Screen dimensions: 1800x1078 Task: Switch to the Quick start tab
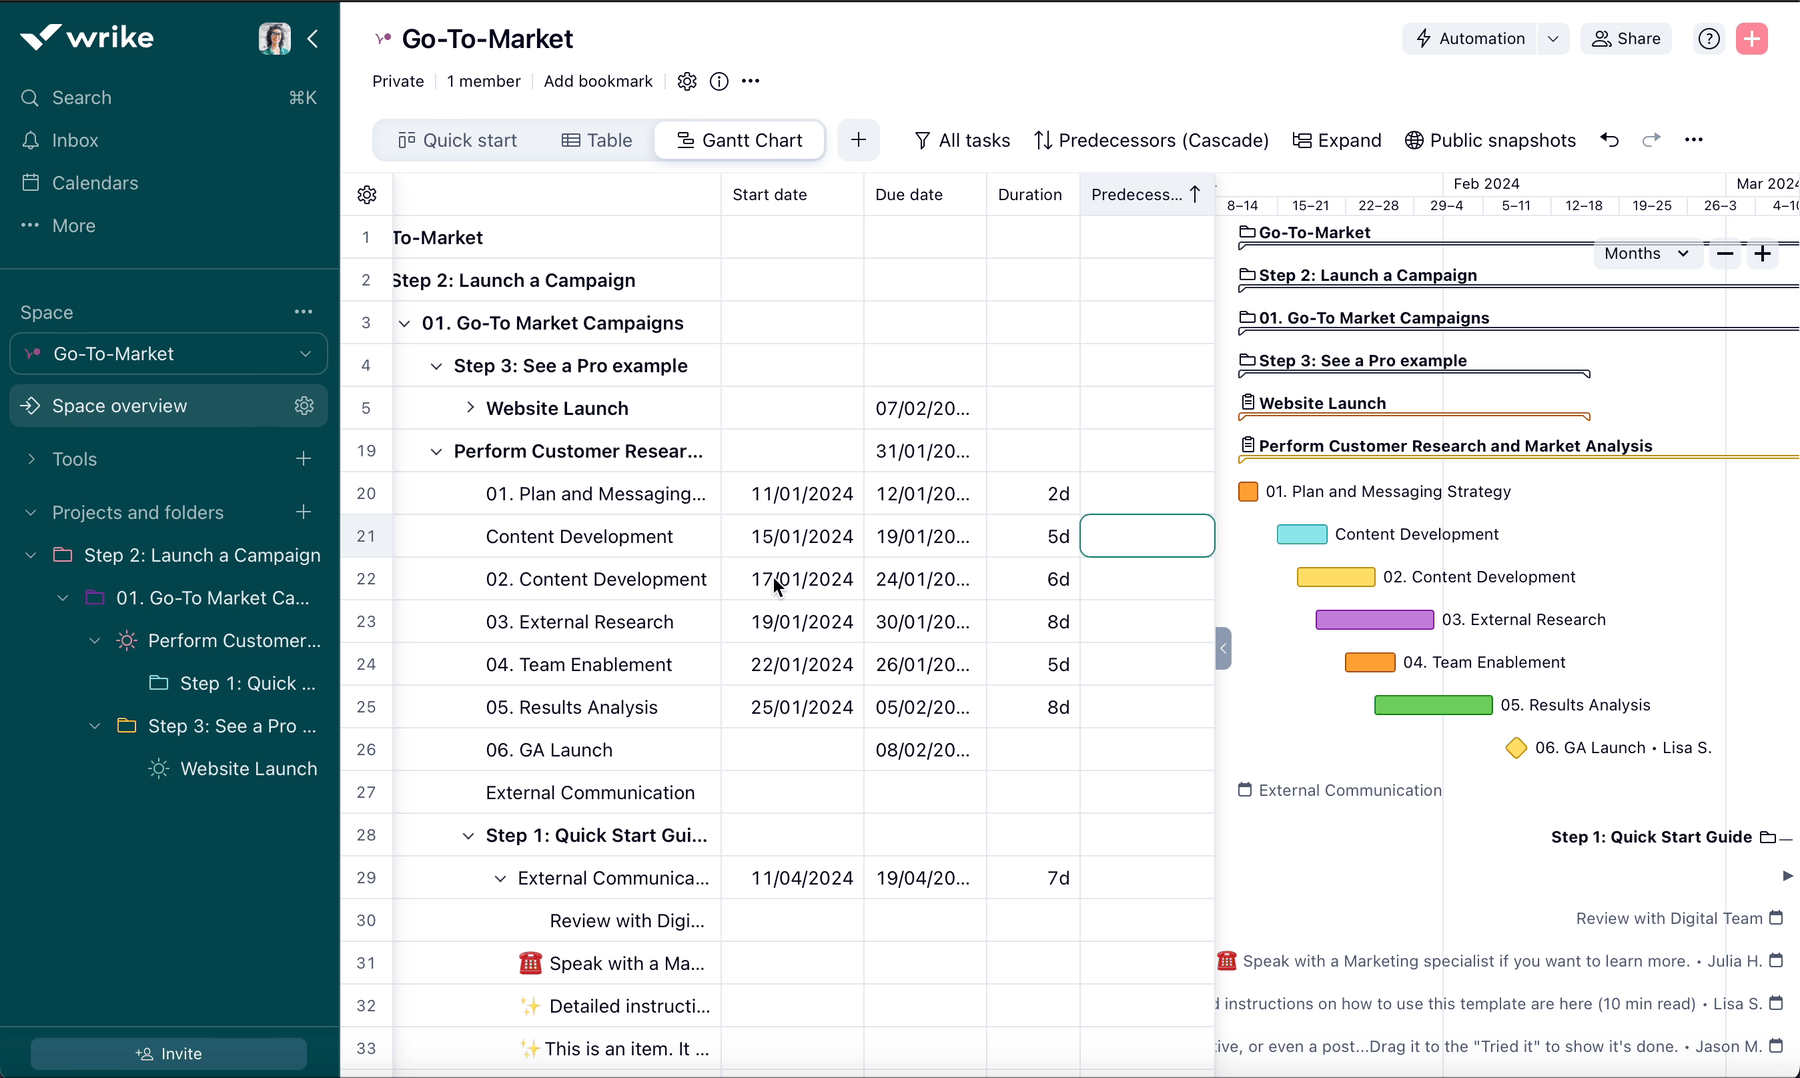[x=458, y=140]
